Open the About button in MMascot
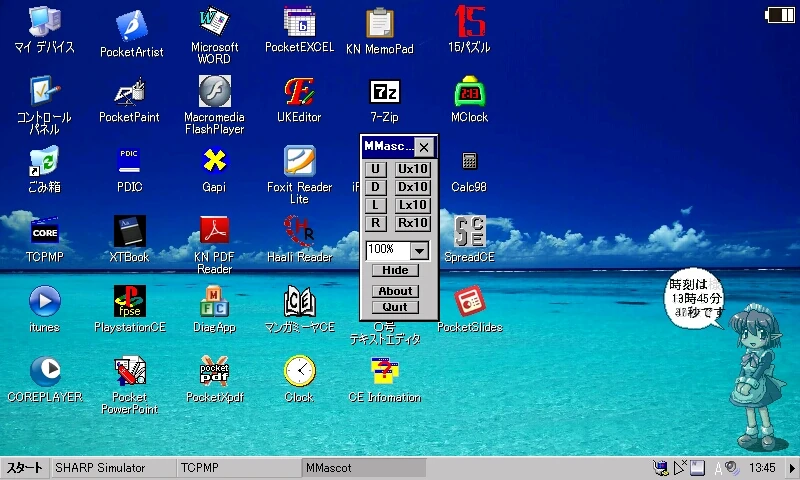 [395, 291]
